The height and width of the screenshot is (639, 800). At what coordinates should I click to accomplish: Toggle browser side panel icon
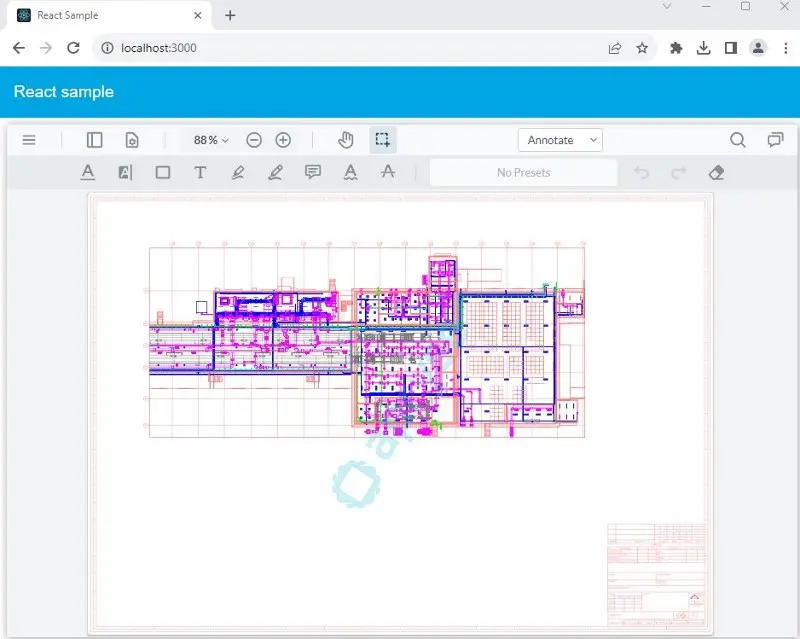(731, 48)
